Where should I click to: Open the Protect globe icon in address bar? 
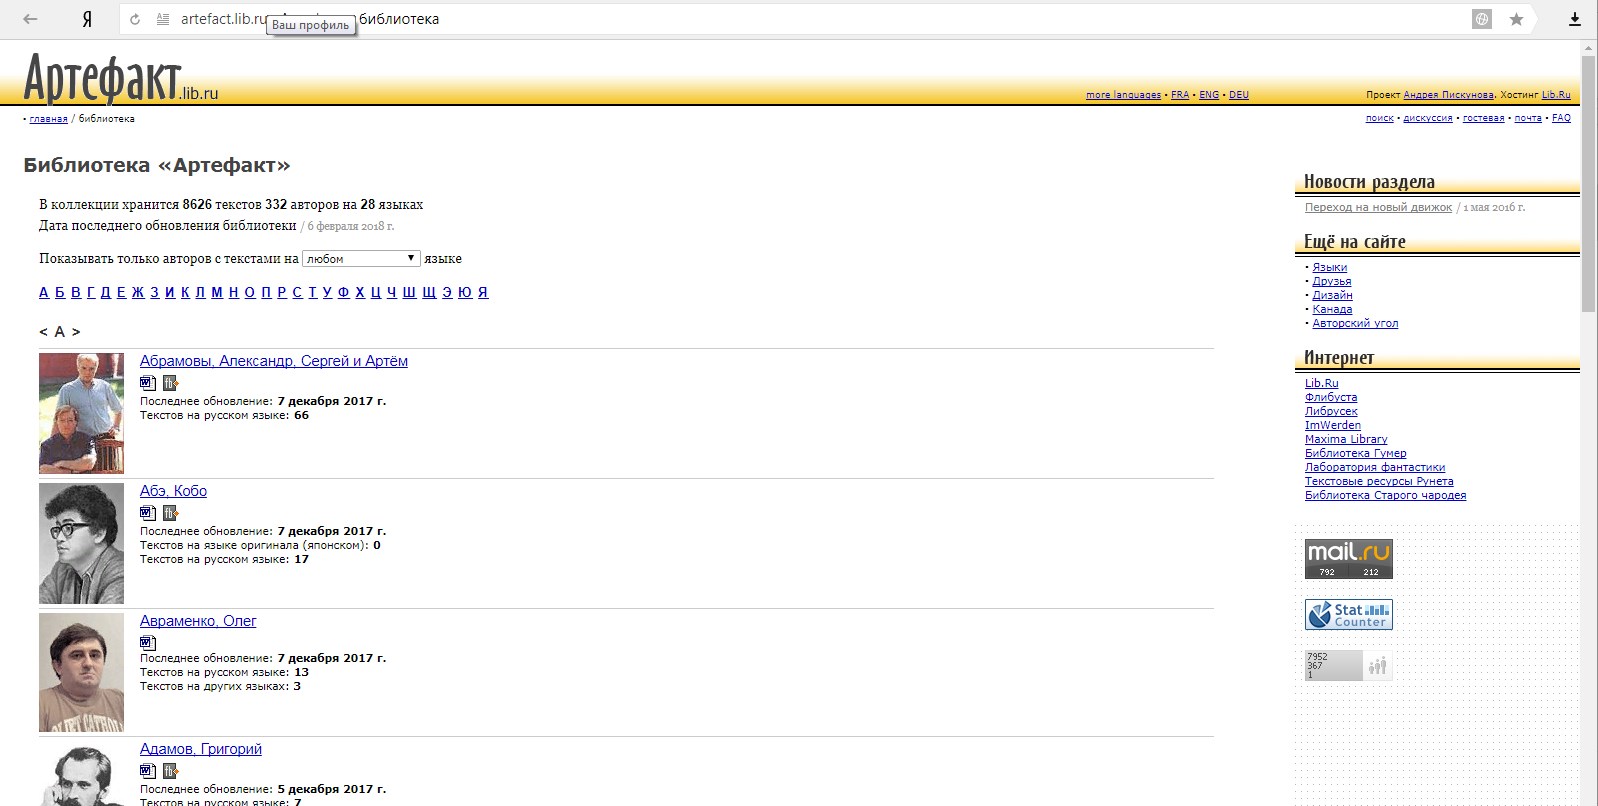pyautogui.click(x=1482, y=19)
